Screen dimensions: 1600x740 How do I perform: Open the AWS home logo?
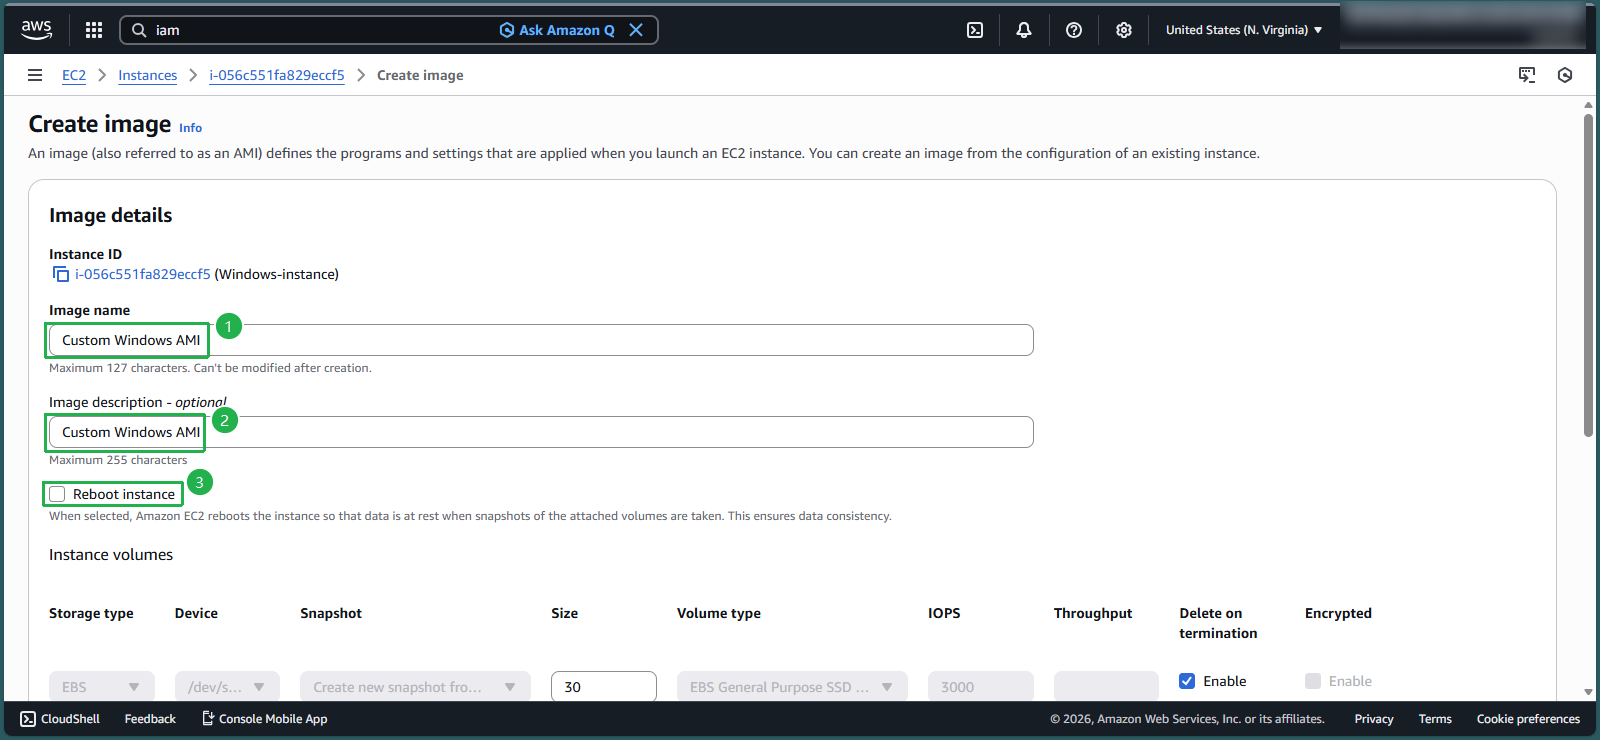(36, 30)
